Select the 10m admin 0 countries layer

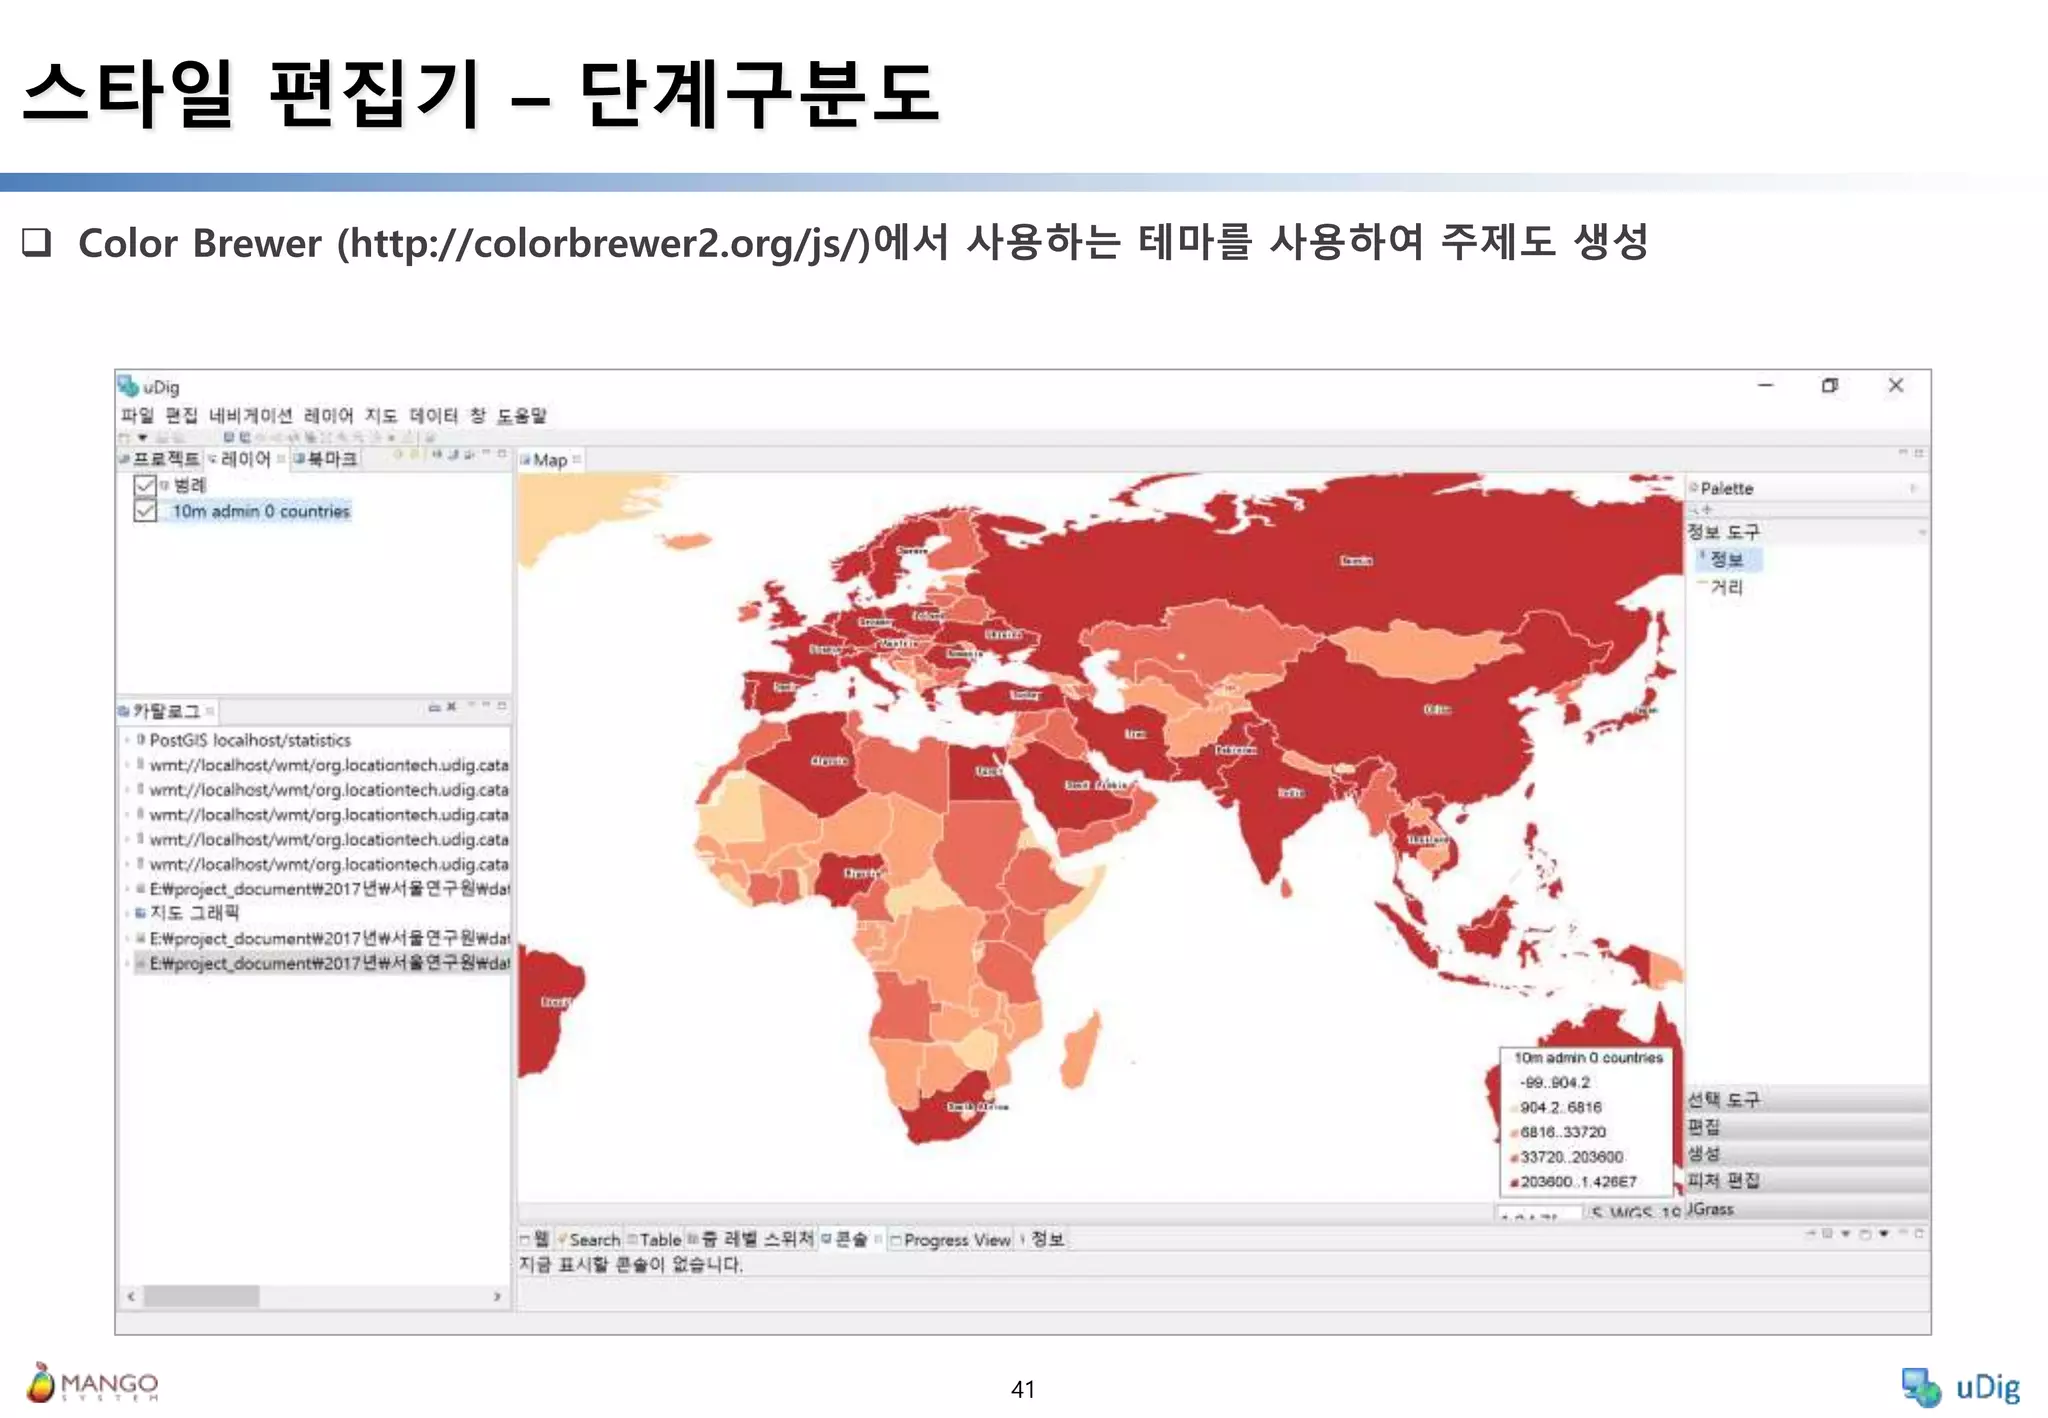261,511
